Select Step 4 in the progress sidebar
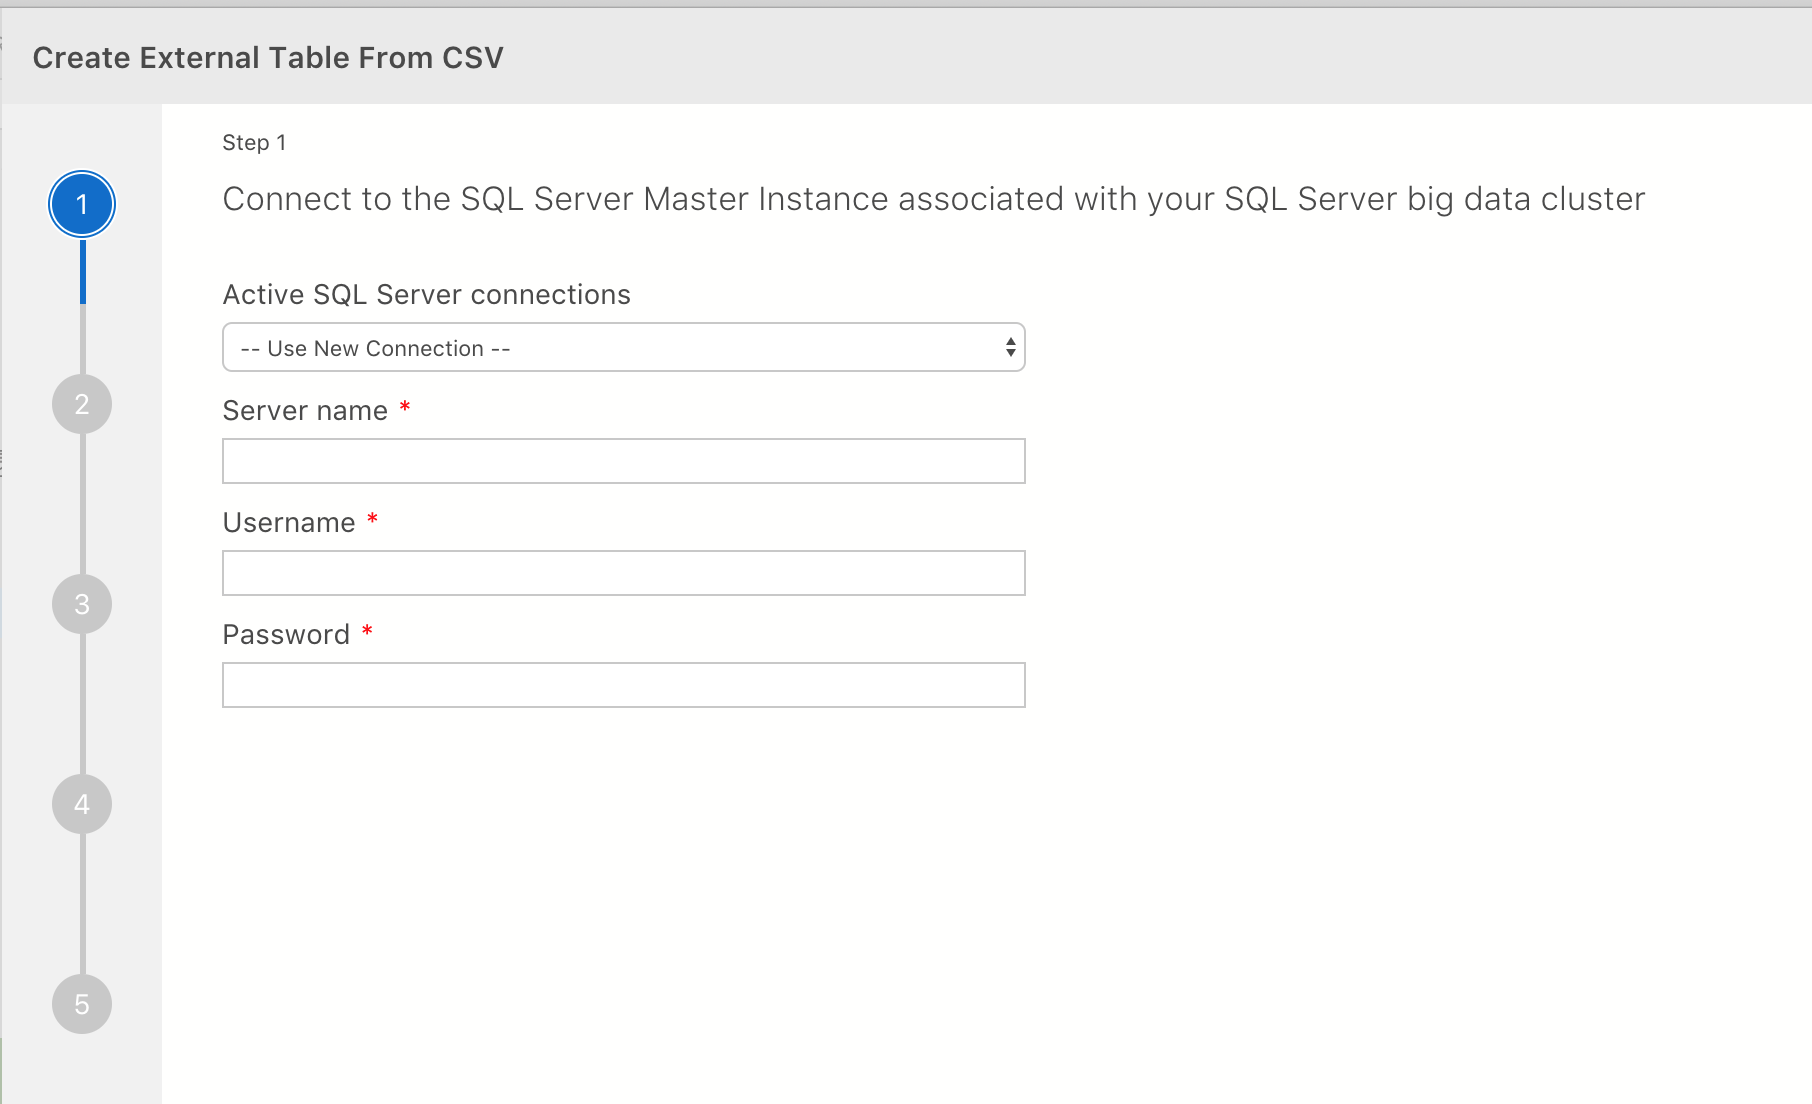The width and height of the screenshot is (1812, 1104). [81, 804]
